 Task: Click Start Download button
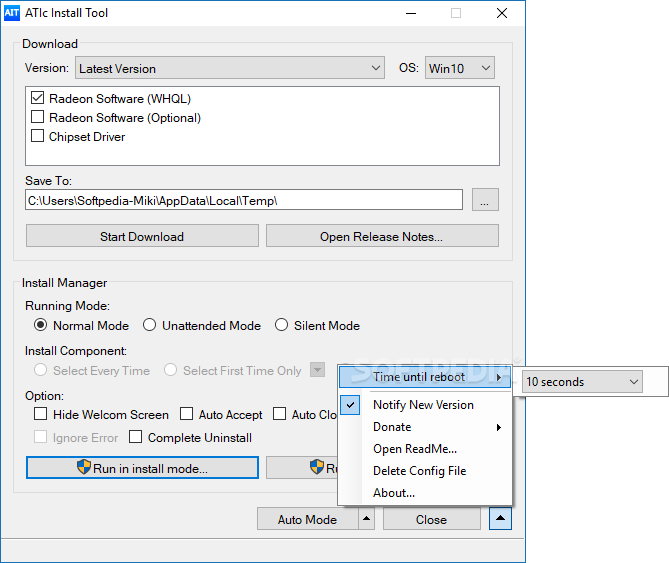[142, 236]
